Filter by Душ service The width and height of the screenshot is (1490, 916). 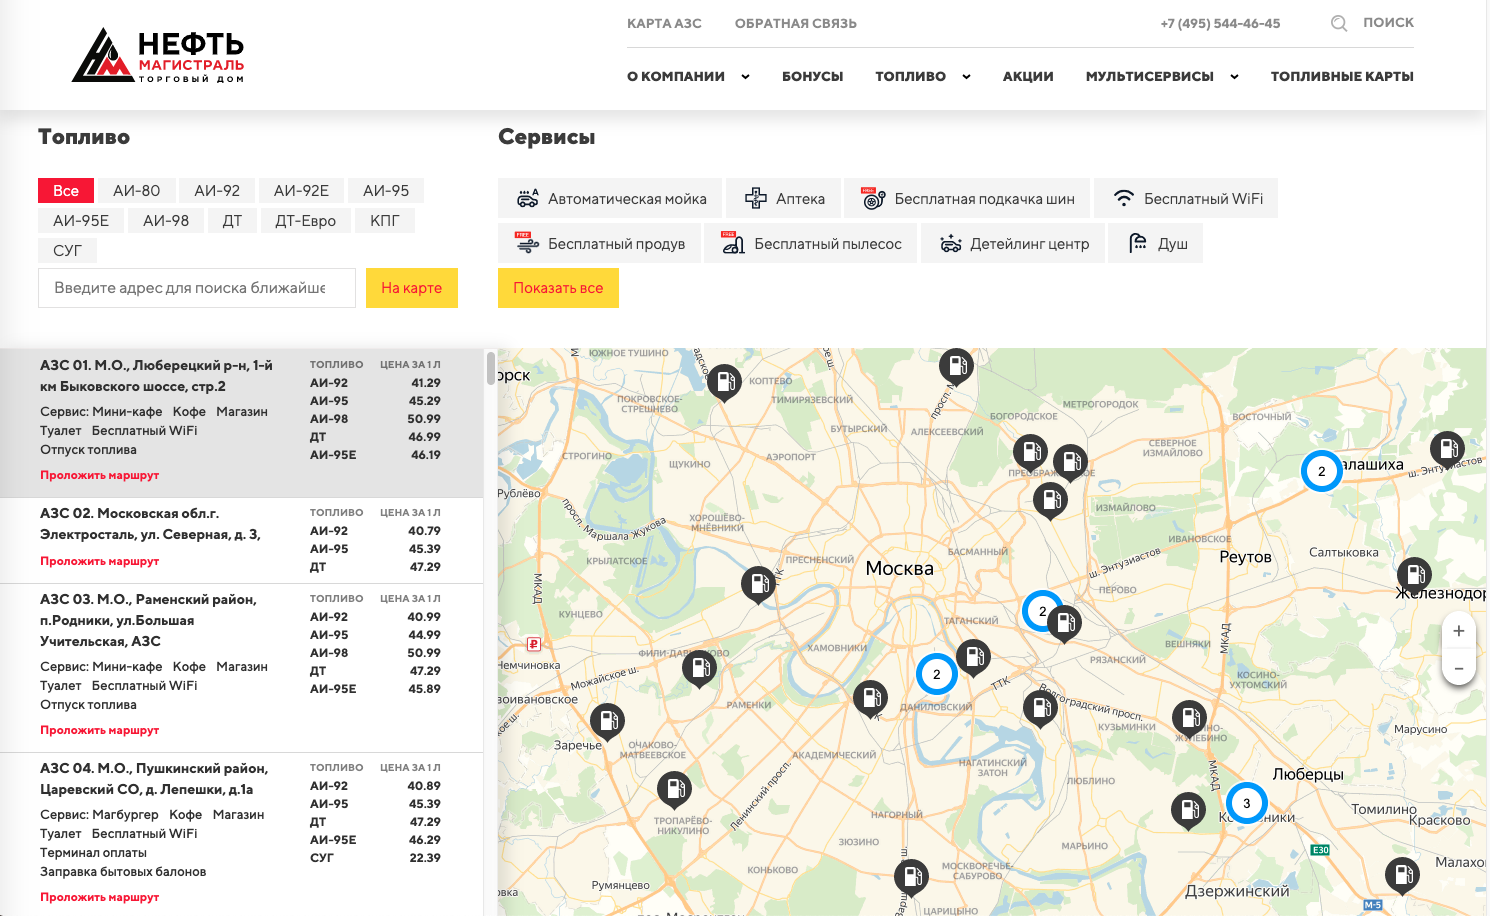coord(1157,243)
